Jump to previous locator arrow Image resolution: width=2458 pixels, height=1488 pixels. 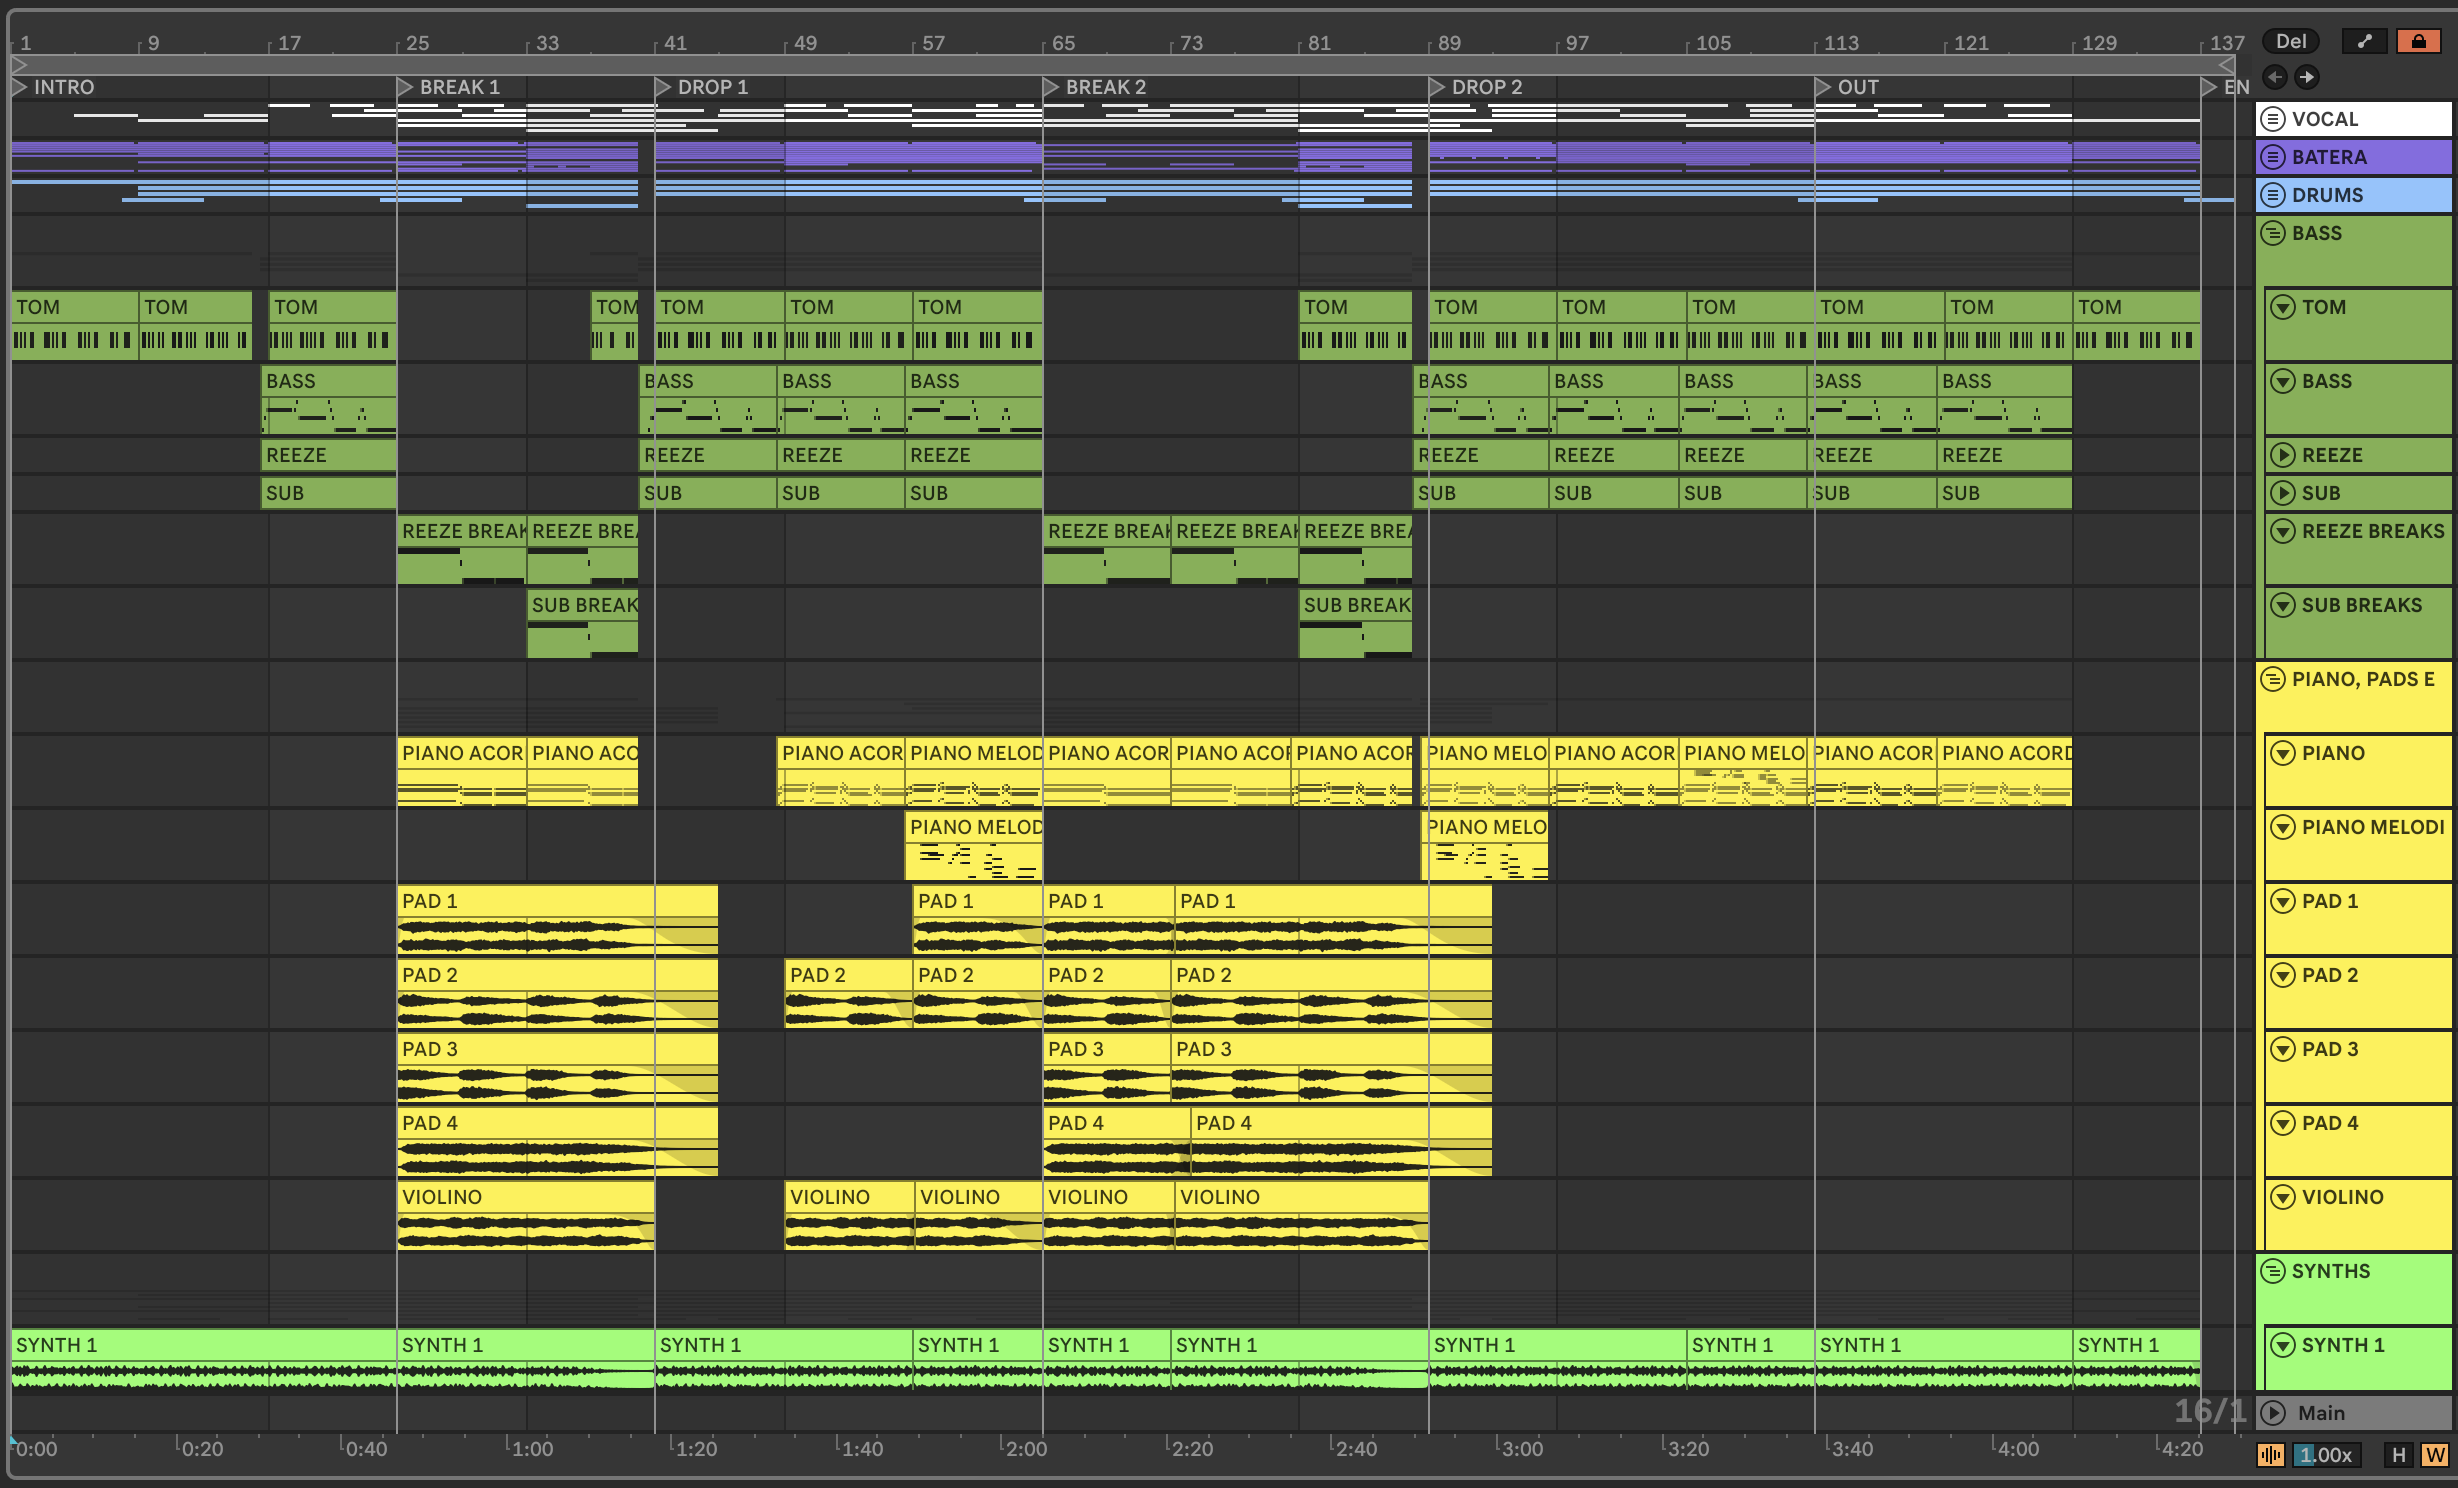coord(2275,77)
